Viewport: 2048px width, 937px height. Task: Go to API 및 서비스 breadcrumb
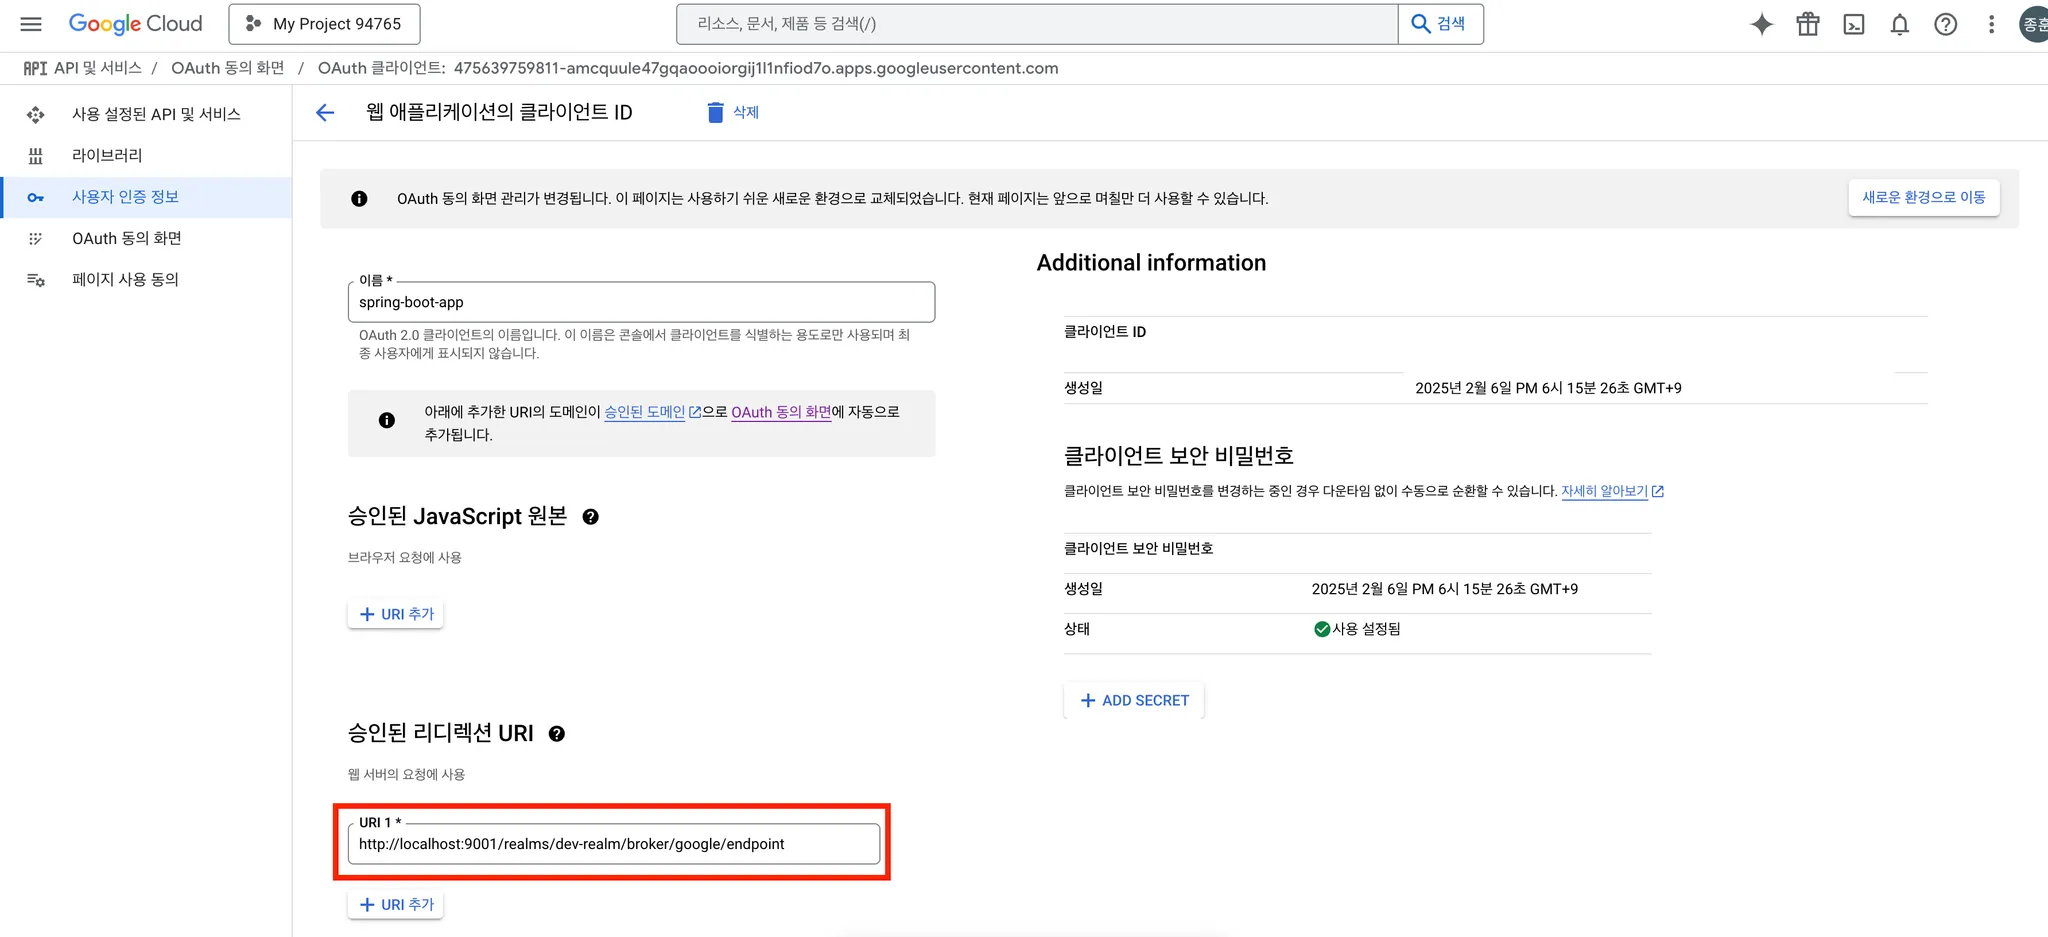[x=97, y=68]
